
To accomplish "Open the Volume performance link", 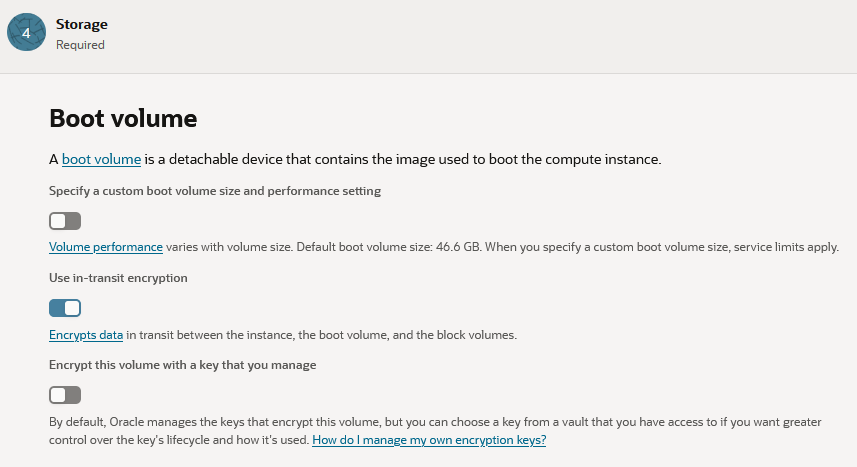I will tap(106, 247).
